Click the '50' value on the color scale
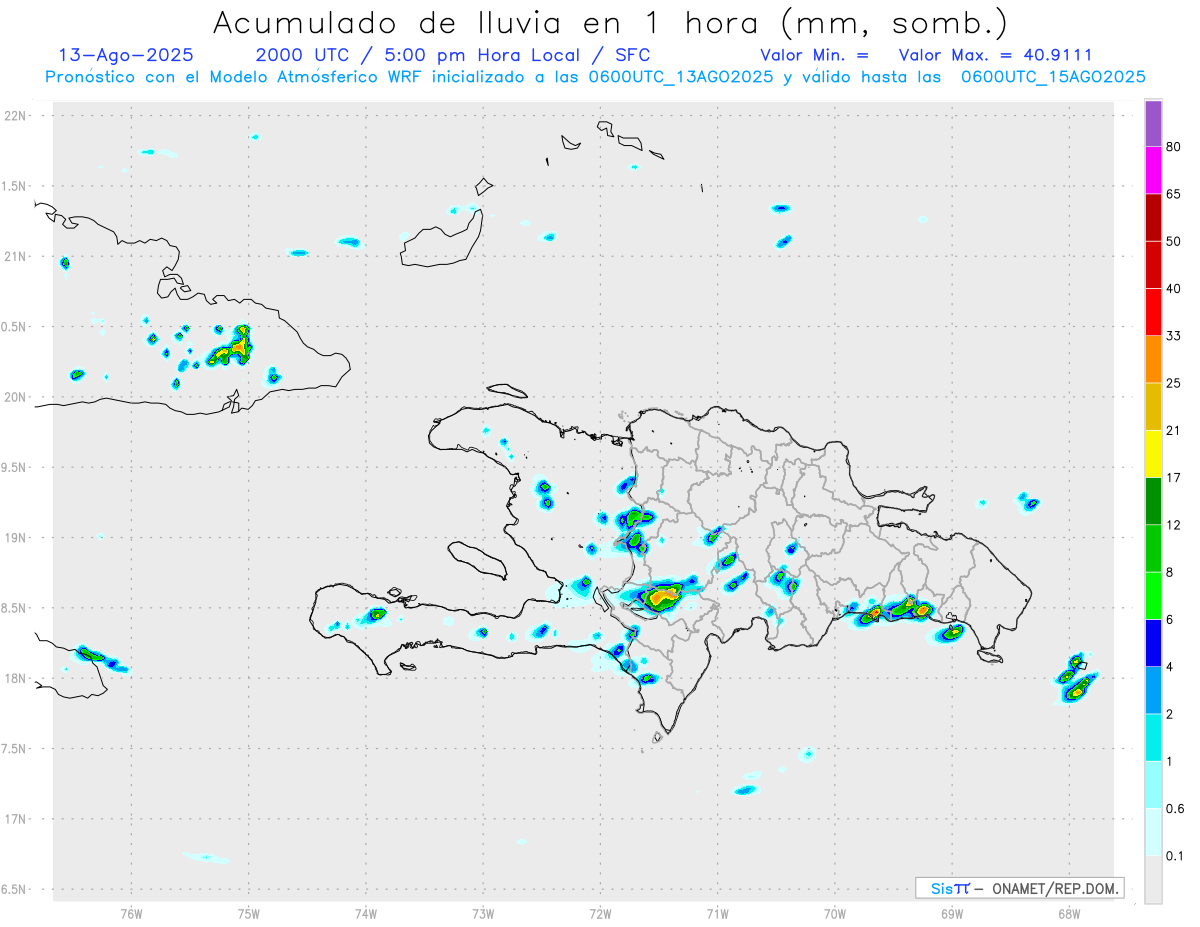1200x927 pixels. (x=1174, y=242)
